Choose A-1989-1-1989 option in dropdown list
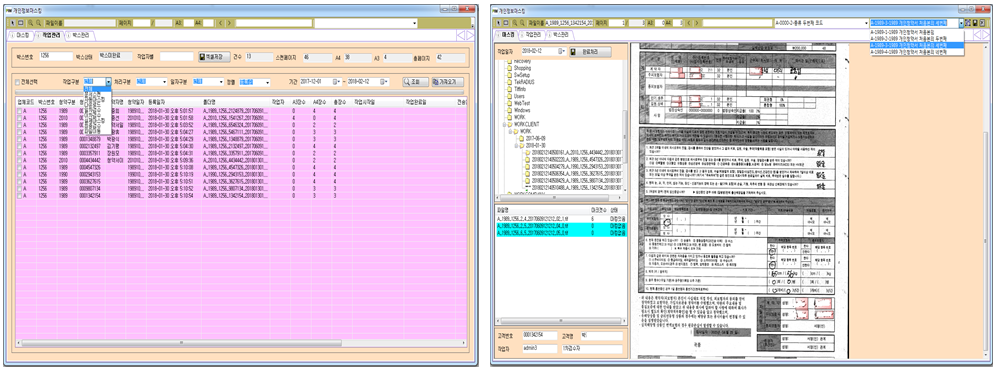Screen dimensions: 998x372 click(x=917, y=31)
